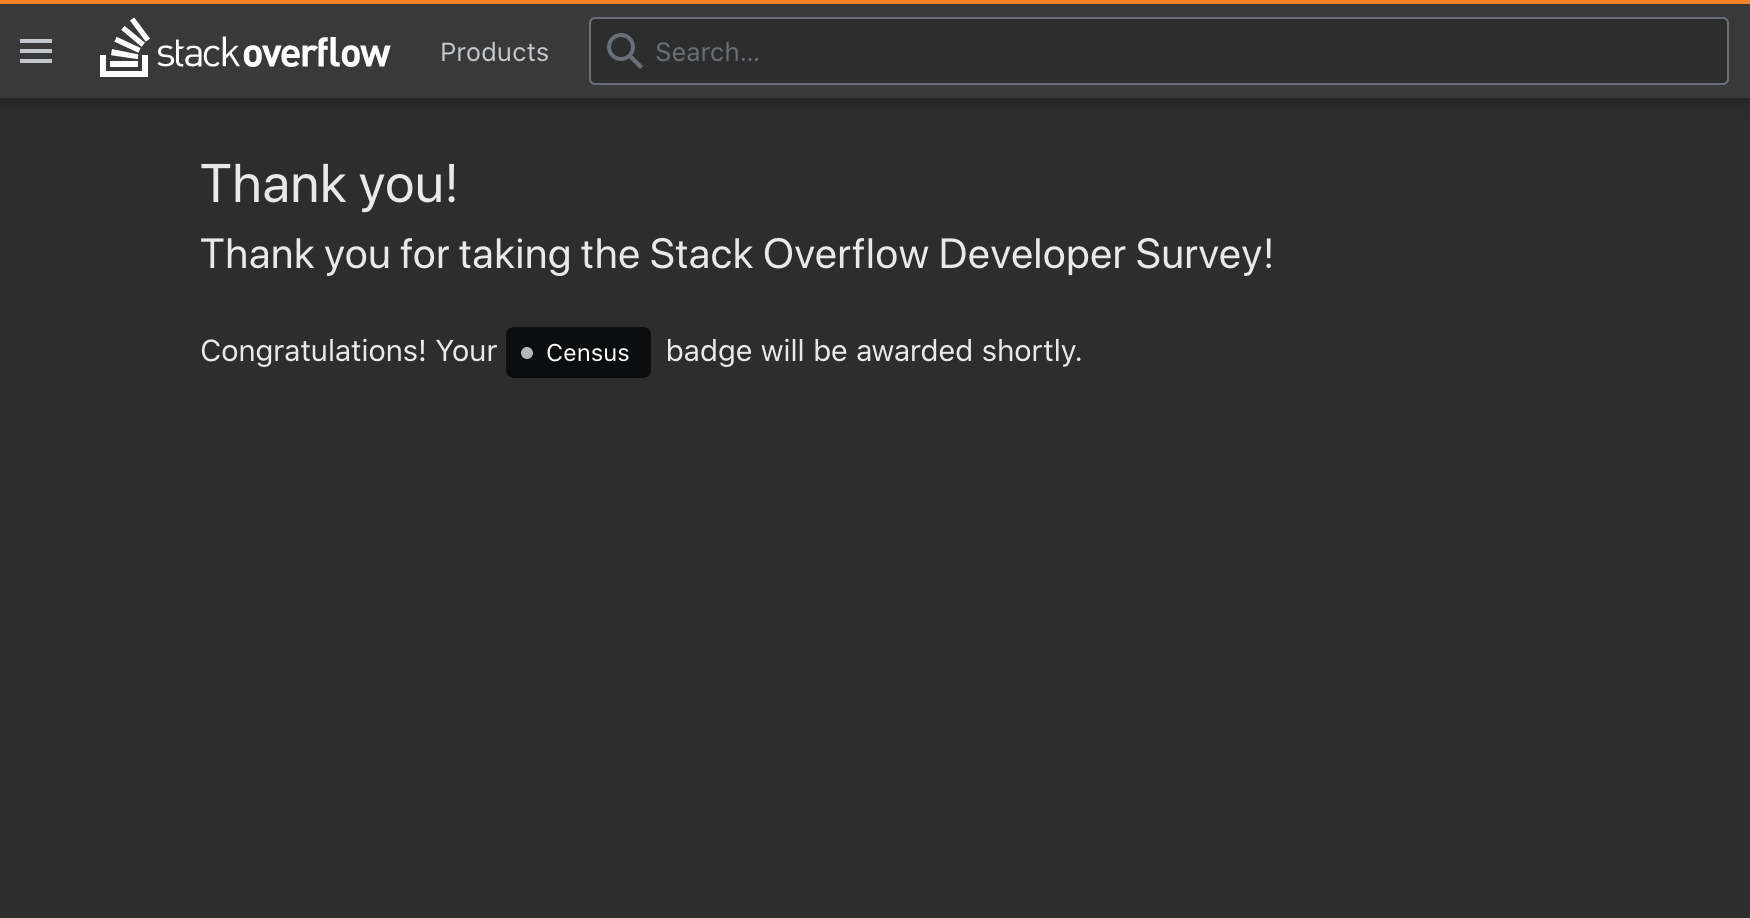Click the word "Survey!" in subheading
Image resolution: width=1750 pixels, height=918 pixels.
[x=1204, y=254]
